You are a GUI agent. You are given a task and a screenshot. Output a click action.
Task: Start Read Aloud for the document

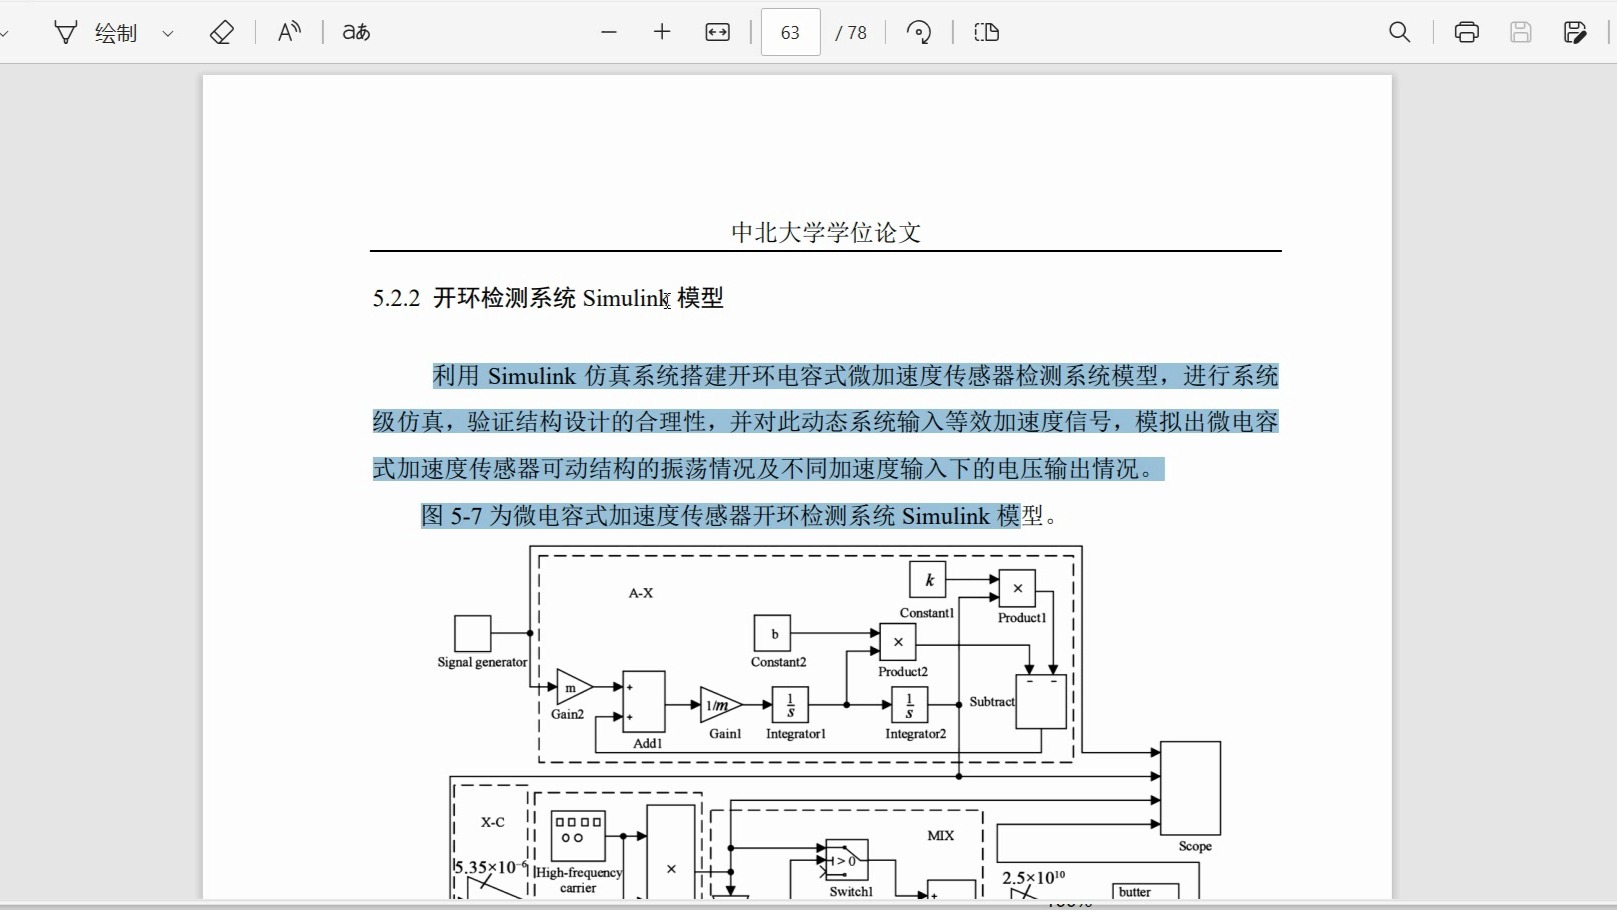288,32
